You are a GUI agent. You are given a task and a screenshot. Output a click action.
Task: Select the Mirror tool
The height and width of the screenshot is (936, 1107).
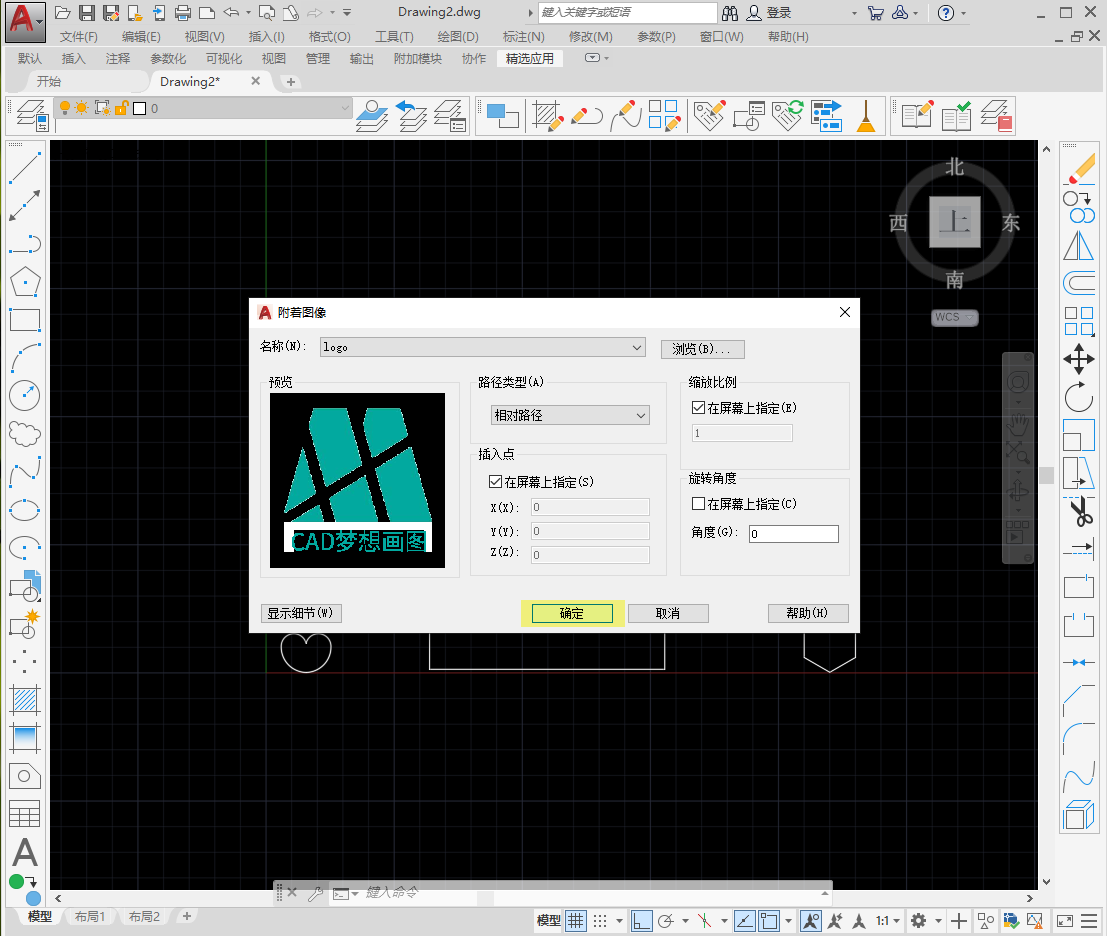point(1079,246)
